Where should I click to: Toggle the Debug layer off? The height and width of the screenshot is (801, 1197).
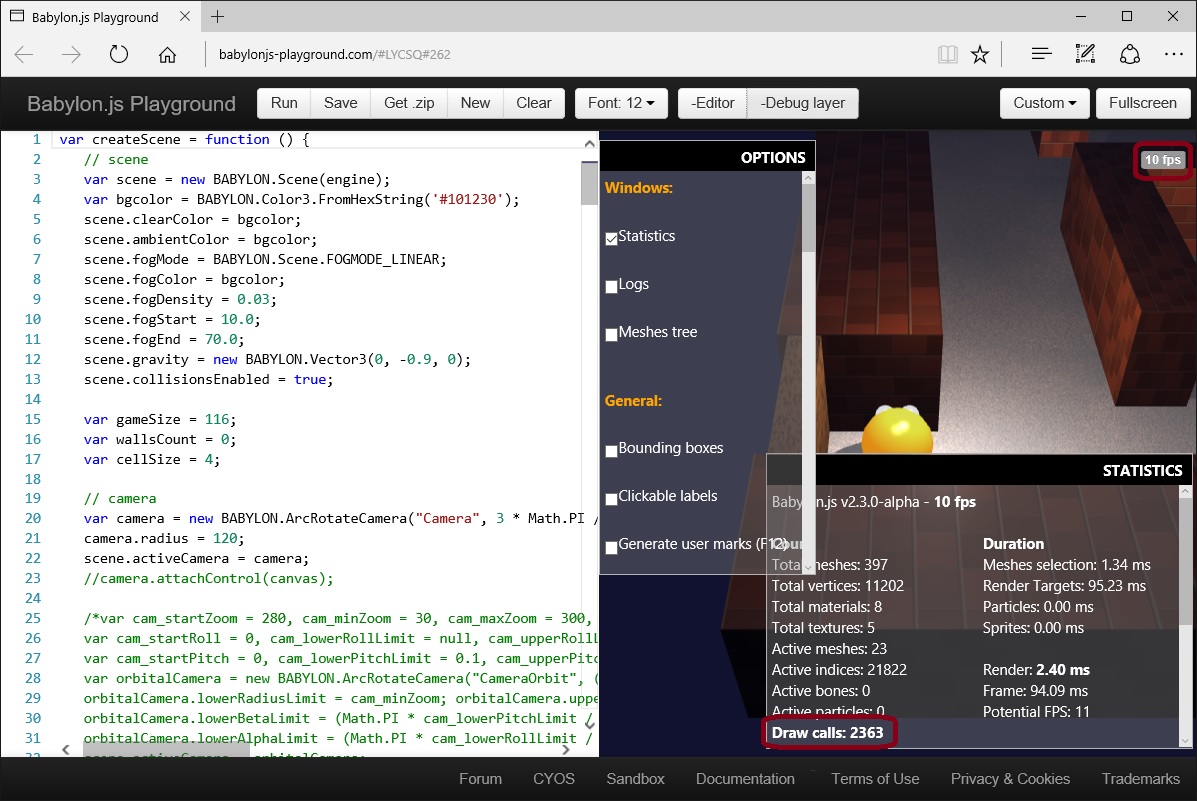click(x=802, y=103)
